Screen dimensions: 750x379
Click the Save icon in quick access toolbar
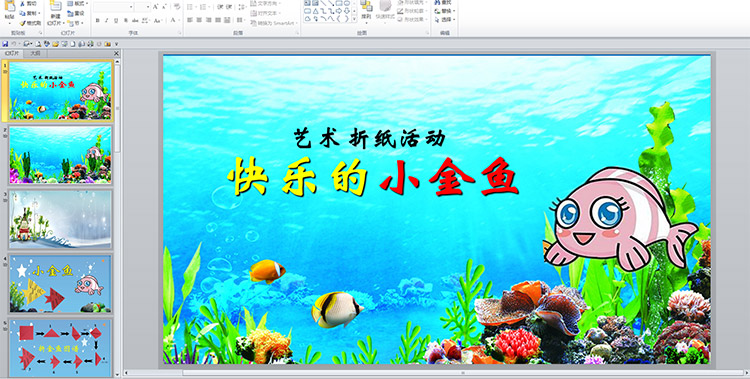tap(5, 44)
